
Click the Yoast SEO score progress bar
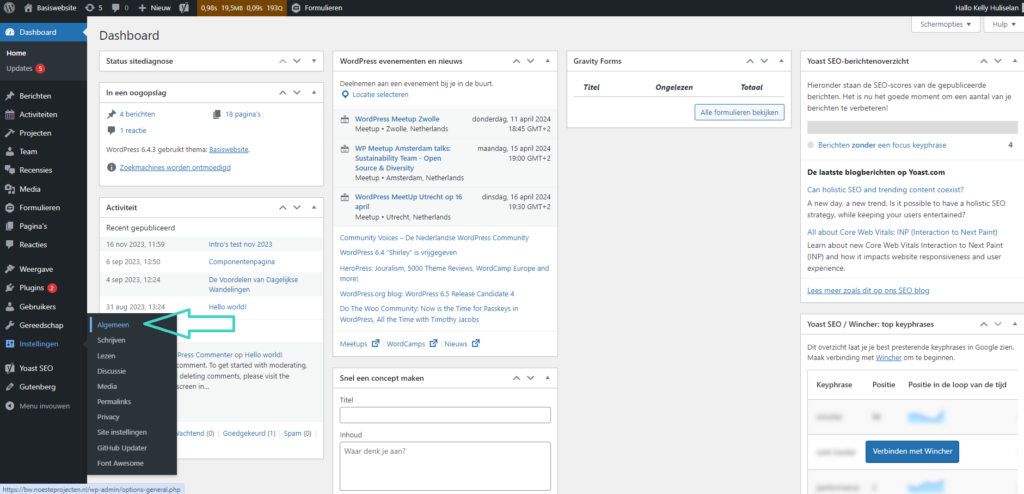[x=912, y=127]
